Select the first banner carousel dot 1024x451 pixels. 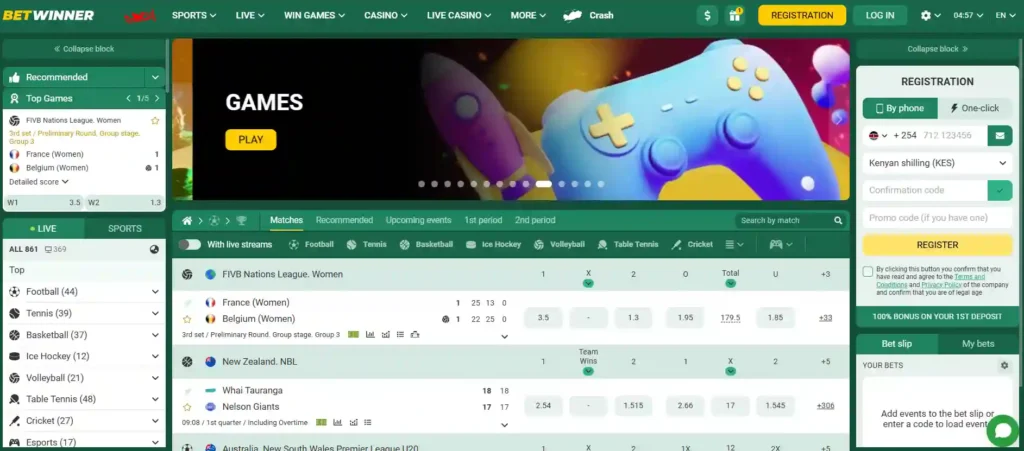coord(421,184)
